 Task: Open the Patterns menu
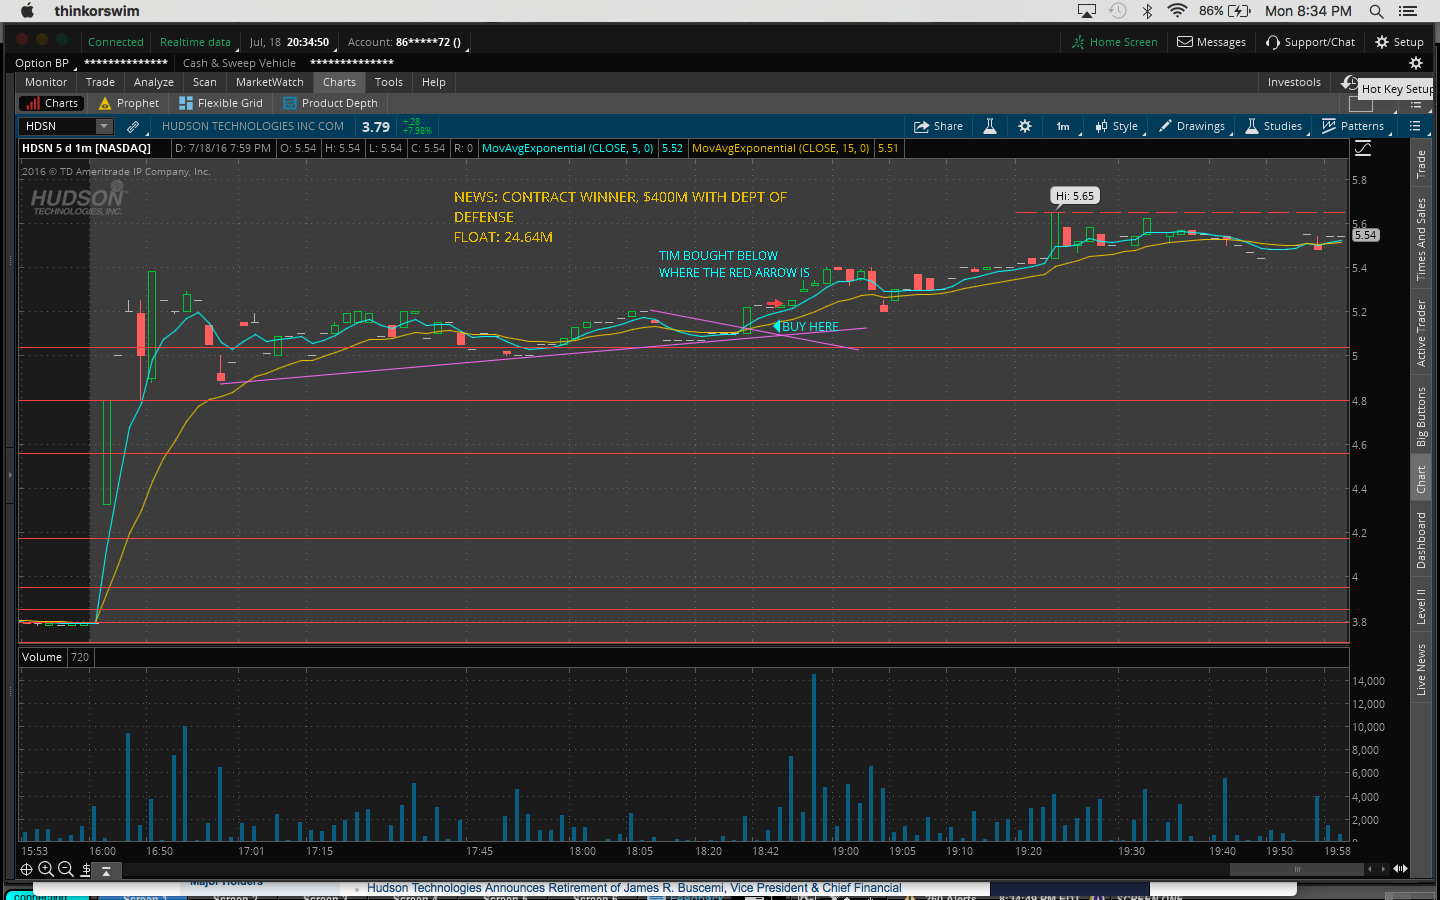(1353, 126)
